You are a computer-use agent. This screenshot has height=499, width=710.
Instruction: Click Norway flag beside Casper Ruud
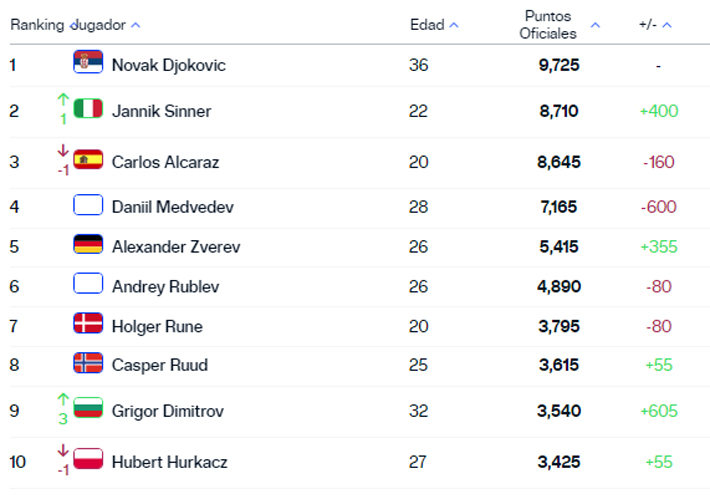(x=88, y=363)
